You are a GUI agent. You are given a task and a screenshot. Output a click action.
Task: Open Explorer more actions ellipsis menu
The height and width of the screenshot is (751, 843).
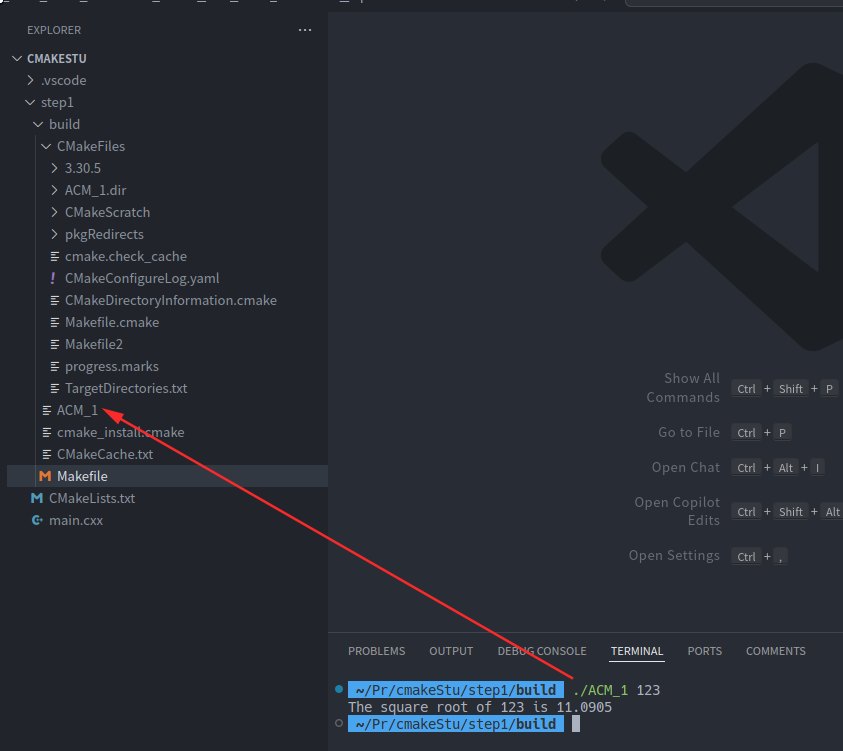[x=305, y=30]
